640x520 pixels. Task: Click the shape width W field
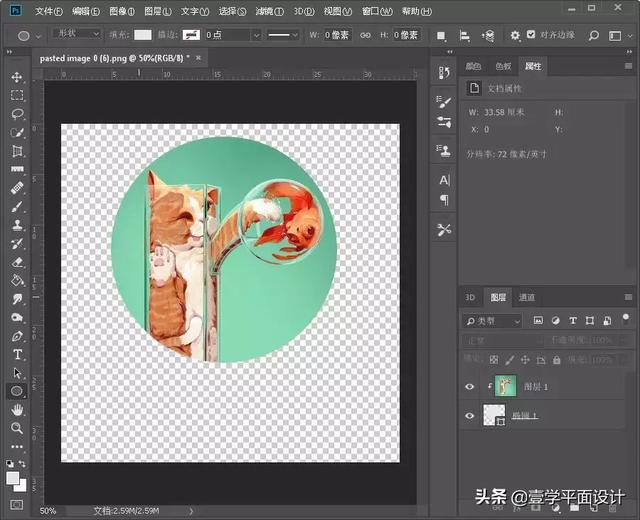(x=337, y=35)
